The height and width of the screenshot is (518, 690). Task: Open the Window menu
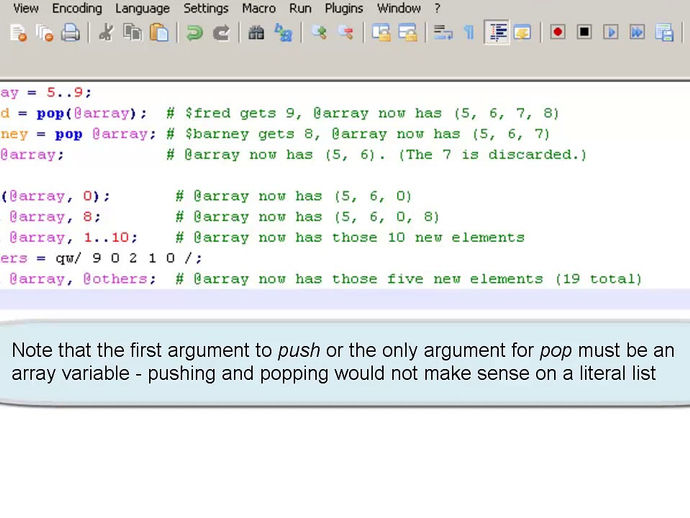pos(399,8)
